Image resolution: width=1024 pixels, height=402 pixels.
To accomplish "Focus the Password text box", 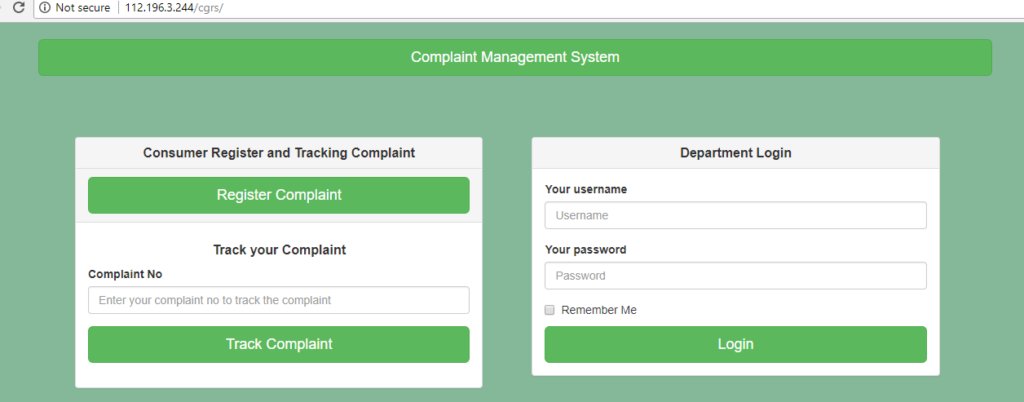I will click(x=736, y=275).
